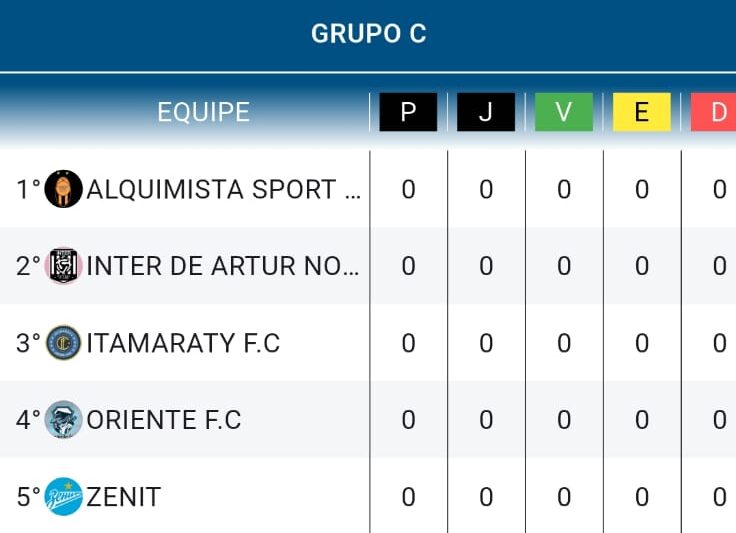Click the Inter de Artur Nogueira crest

pyautogui.click(x=63, y=266)
